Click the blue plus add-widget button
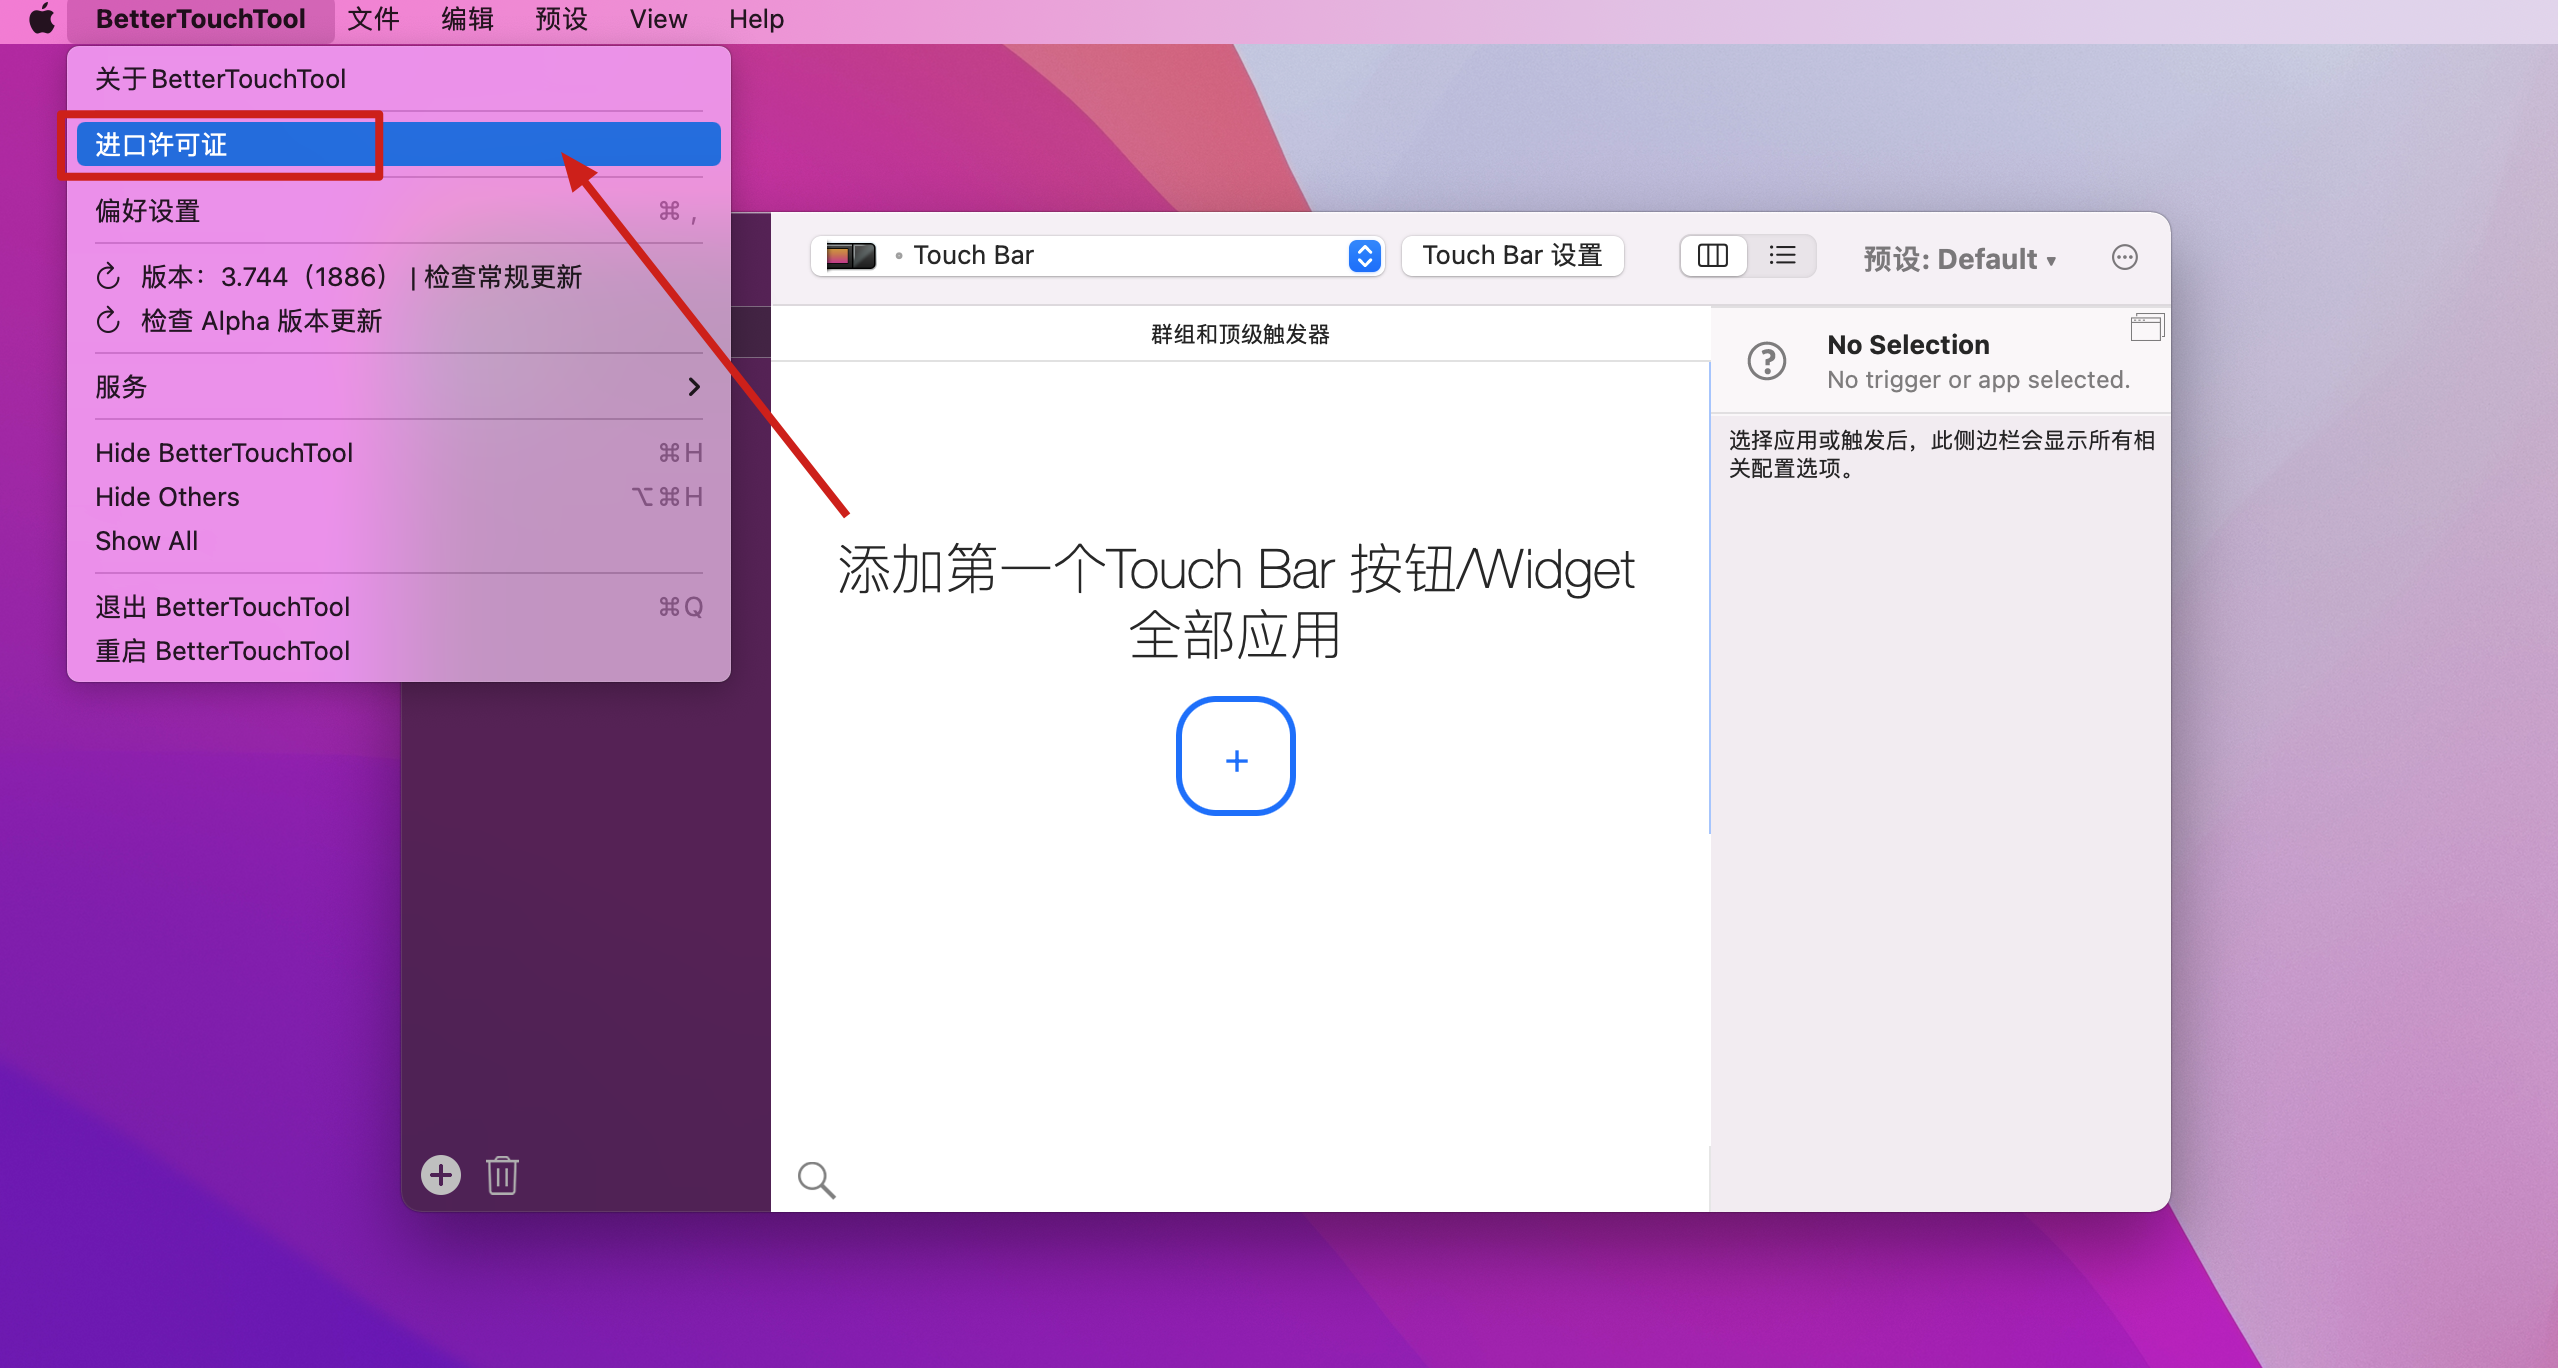Viewport: 2558px width, 1368px height. tap(1235, 757)
